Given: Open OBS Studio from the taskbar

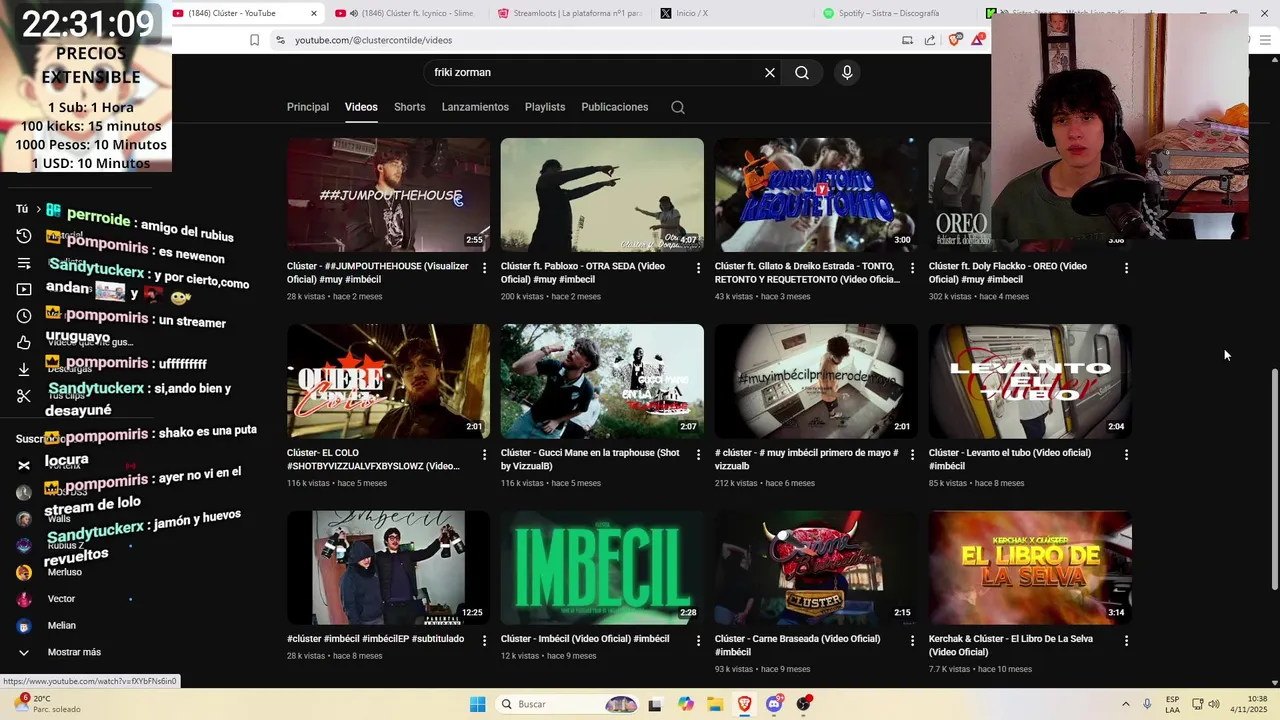Looking at the screenshot, I should [x=804, y=704].
